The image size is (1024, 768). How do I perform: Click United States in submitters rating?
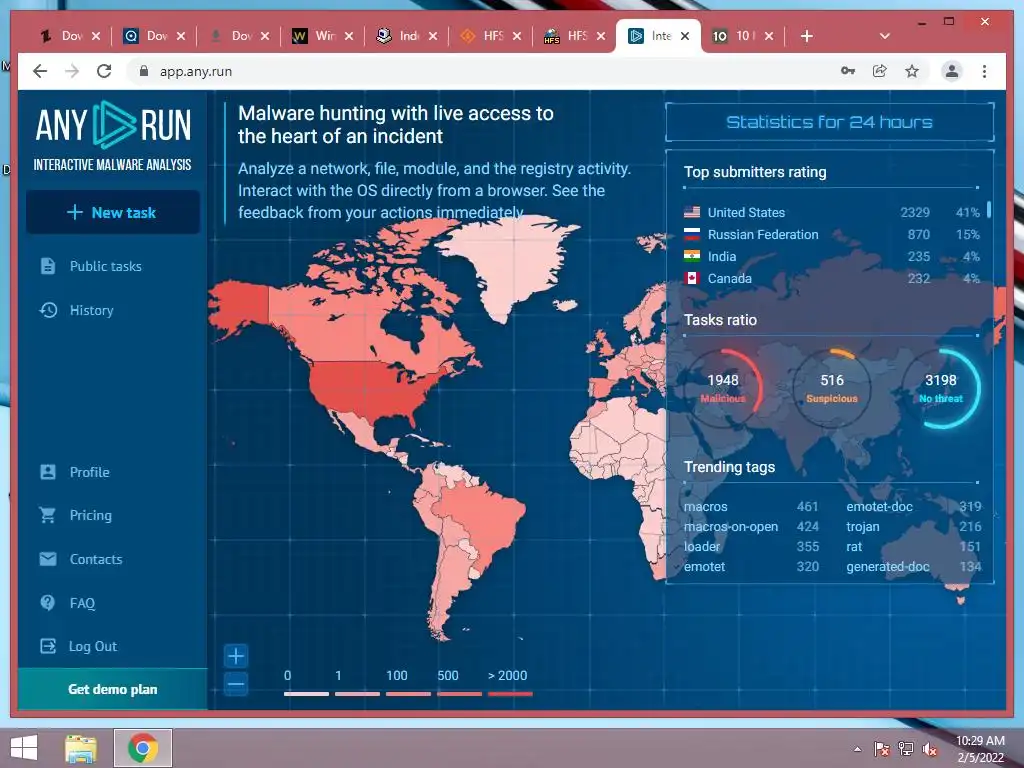click(x=831, y=212)
